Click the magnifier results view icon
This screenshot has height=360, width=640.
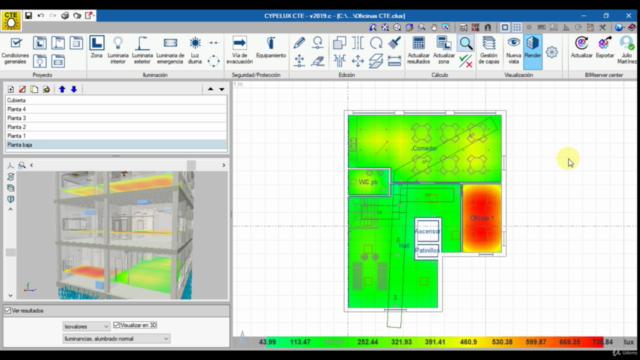click(466, 43)
